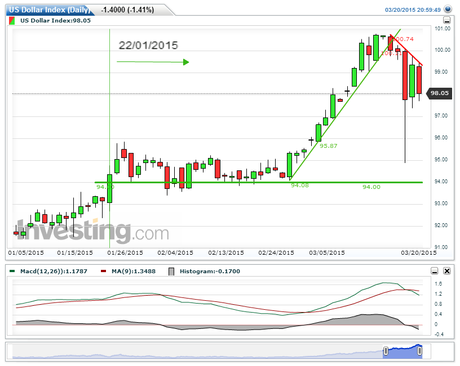The width and height of the screenshot is (460, 366).
Task: Click the 01/26/2015 date axis label
Action: 125,253
